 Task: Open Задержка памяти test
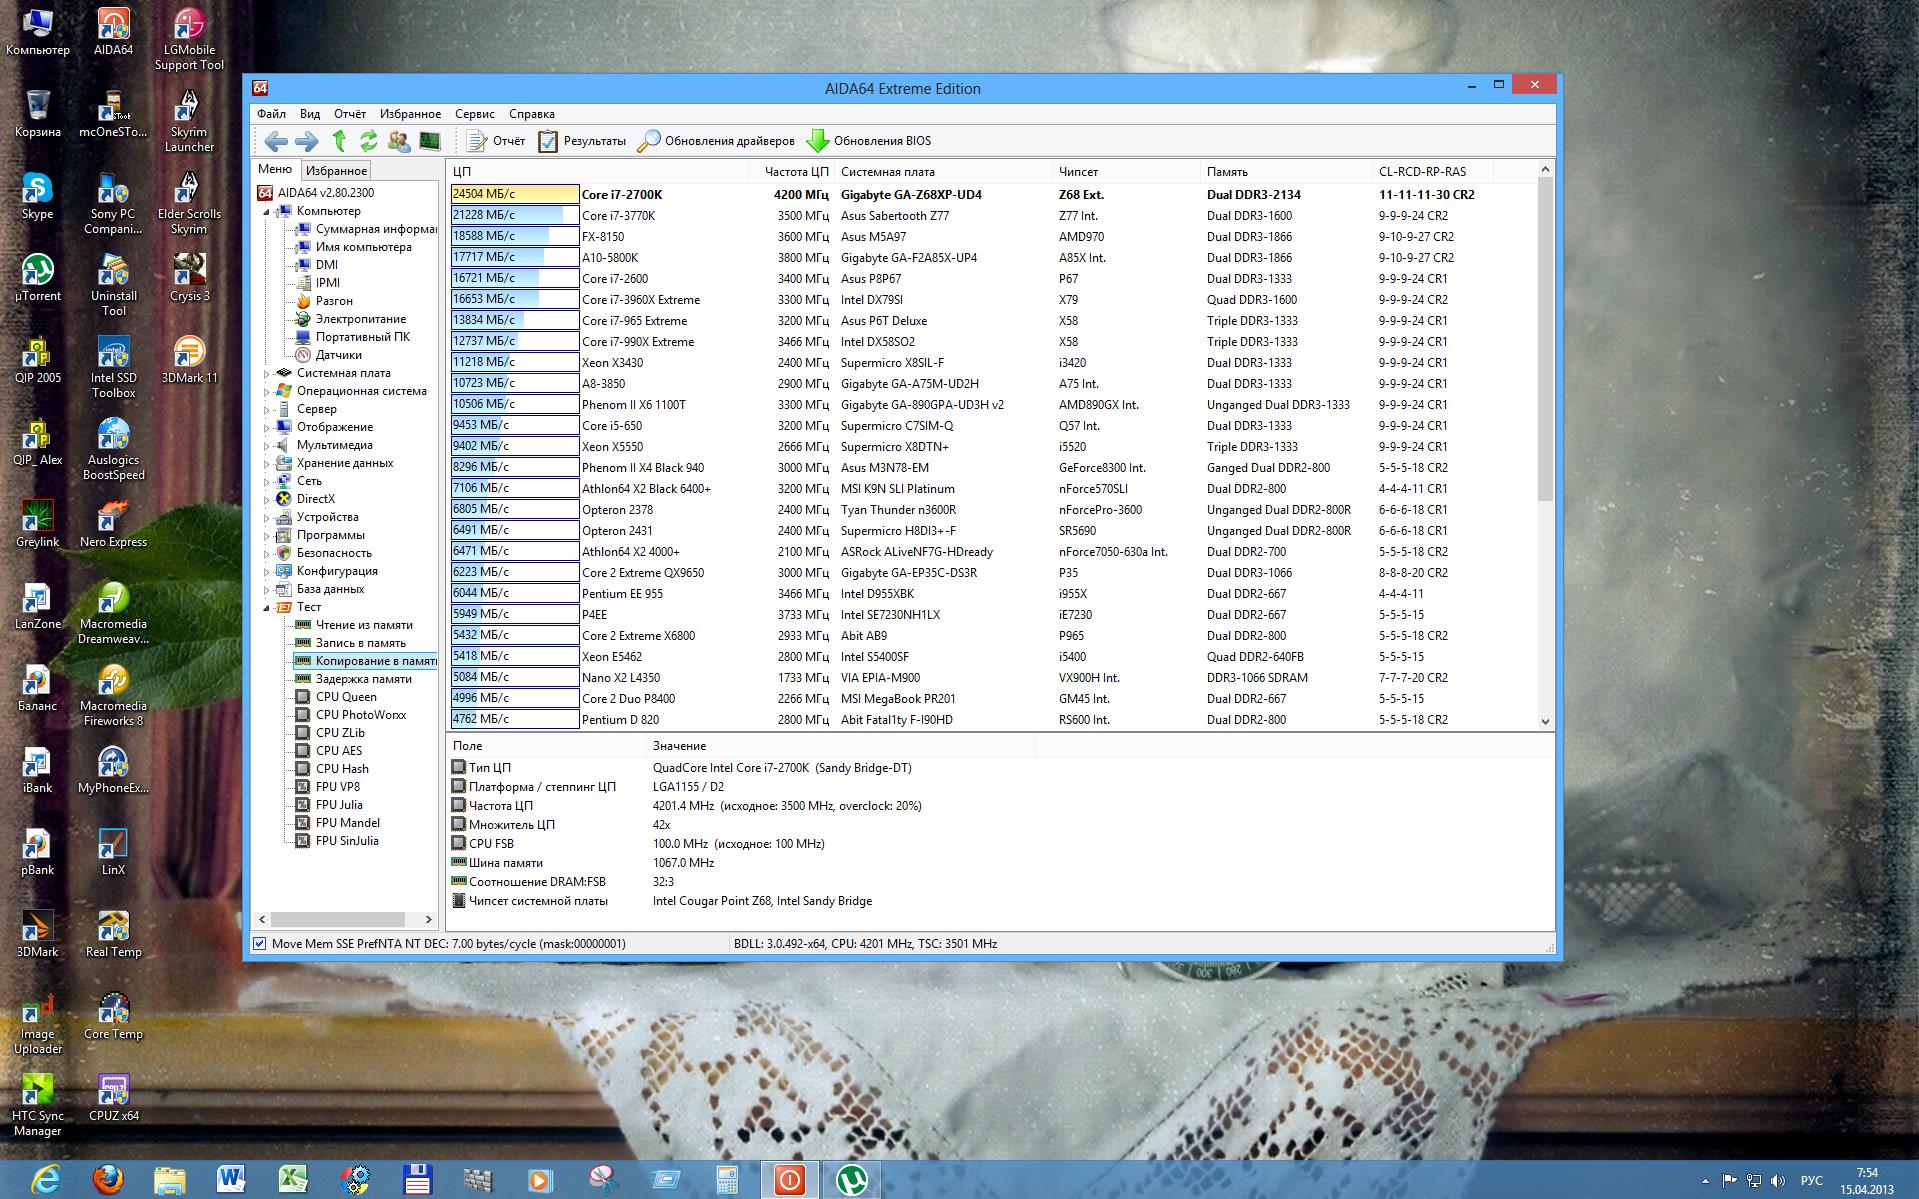364,679
